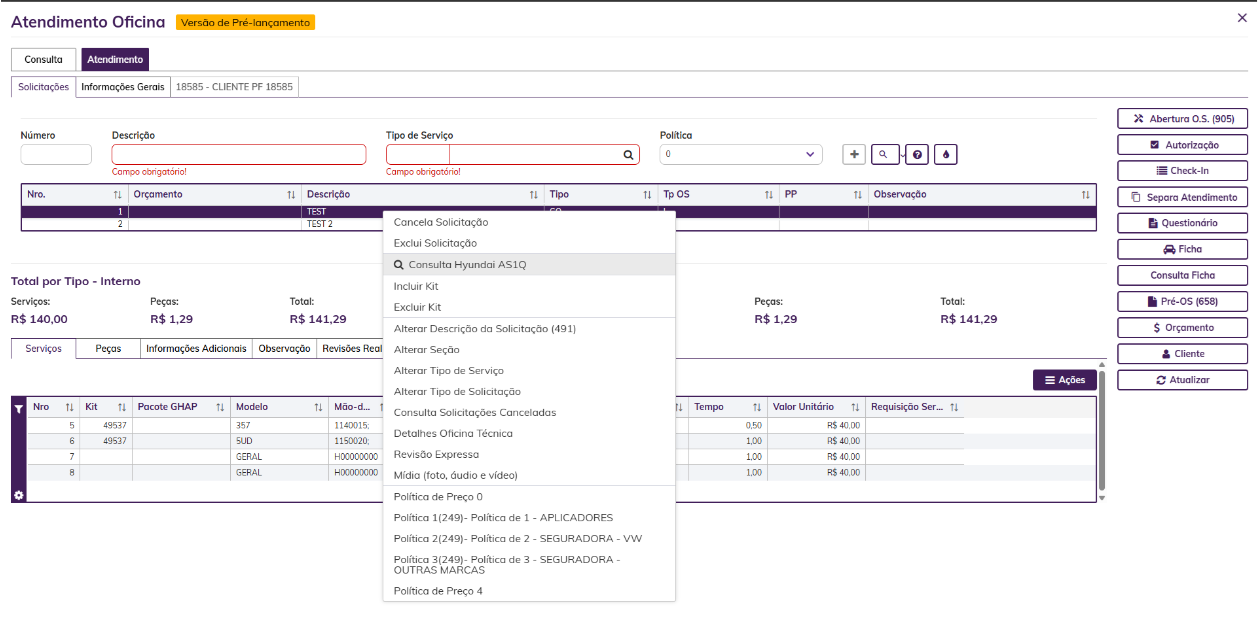
Task: Click the droplet icon button
Action: pos(946,154)
